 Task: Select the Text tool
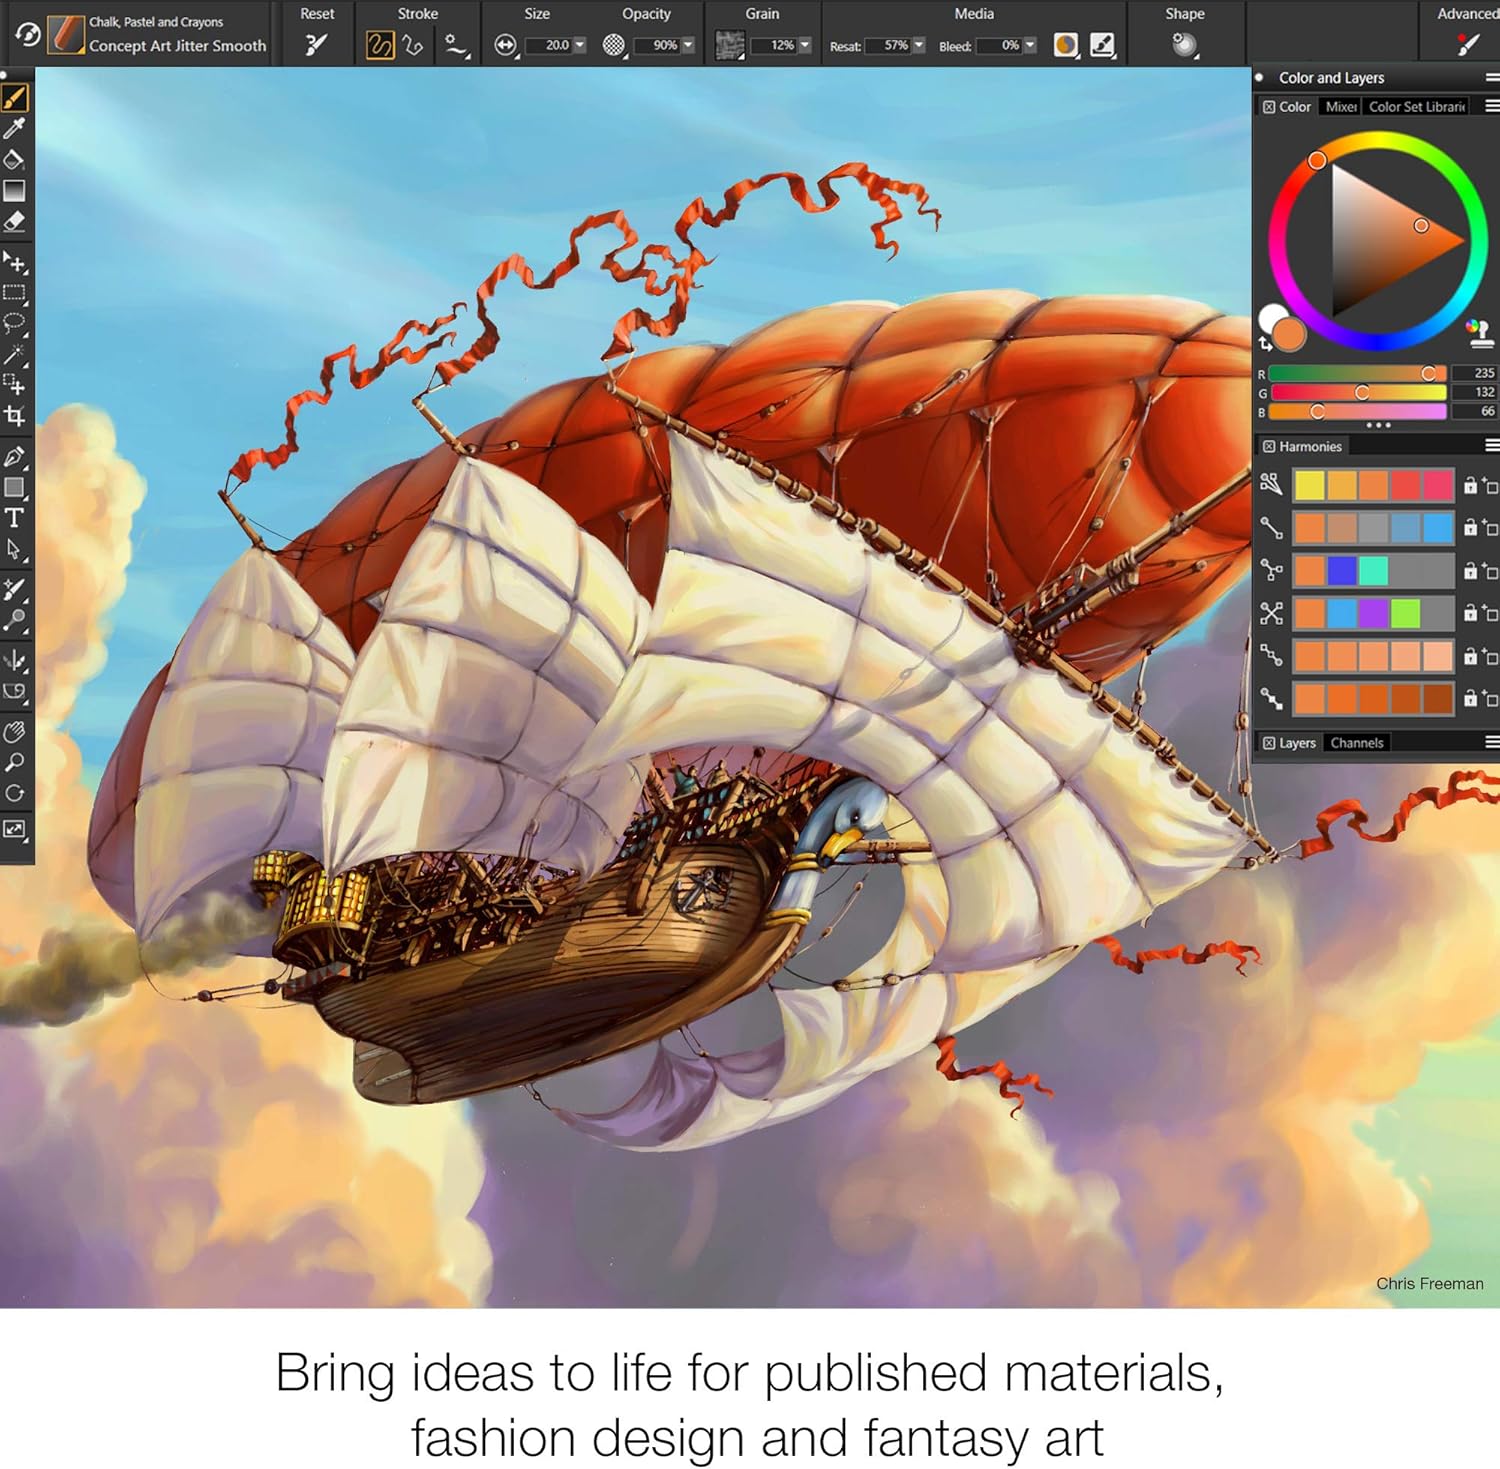15,520
